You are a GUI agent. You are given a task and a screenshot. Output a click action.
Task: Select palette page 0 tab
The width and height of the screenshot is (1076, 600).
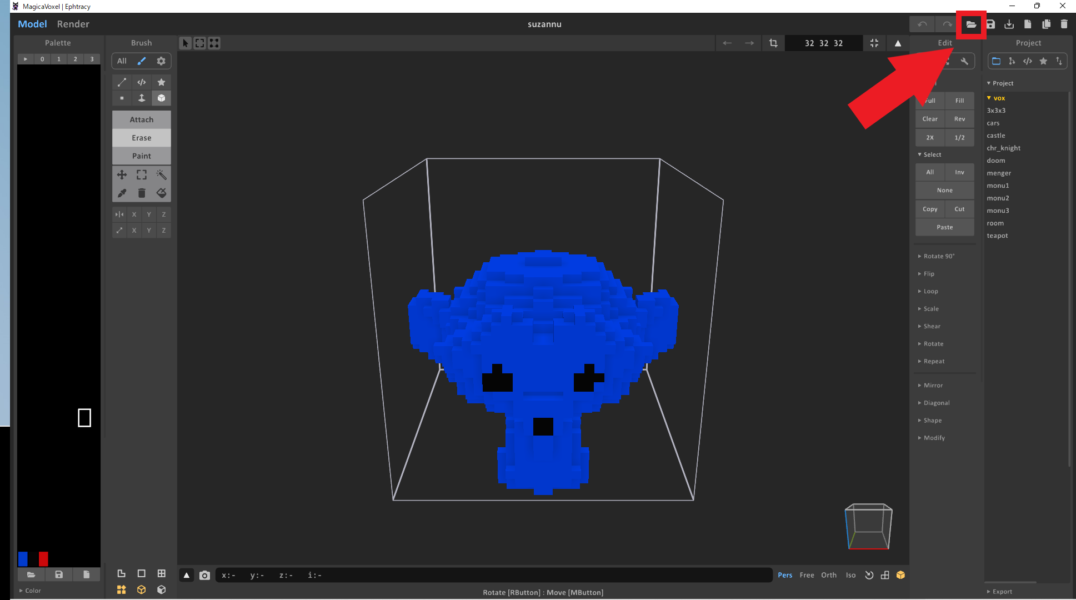pos(42,59)
